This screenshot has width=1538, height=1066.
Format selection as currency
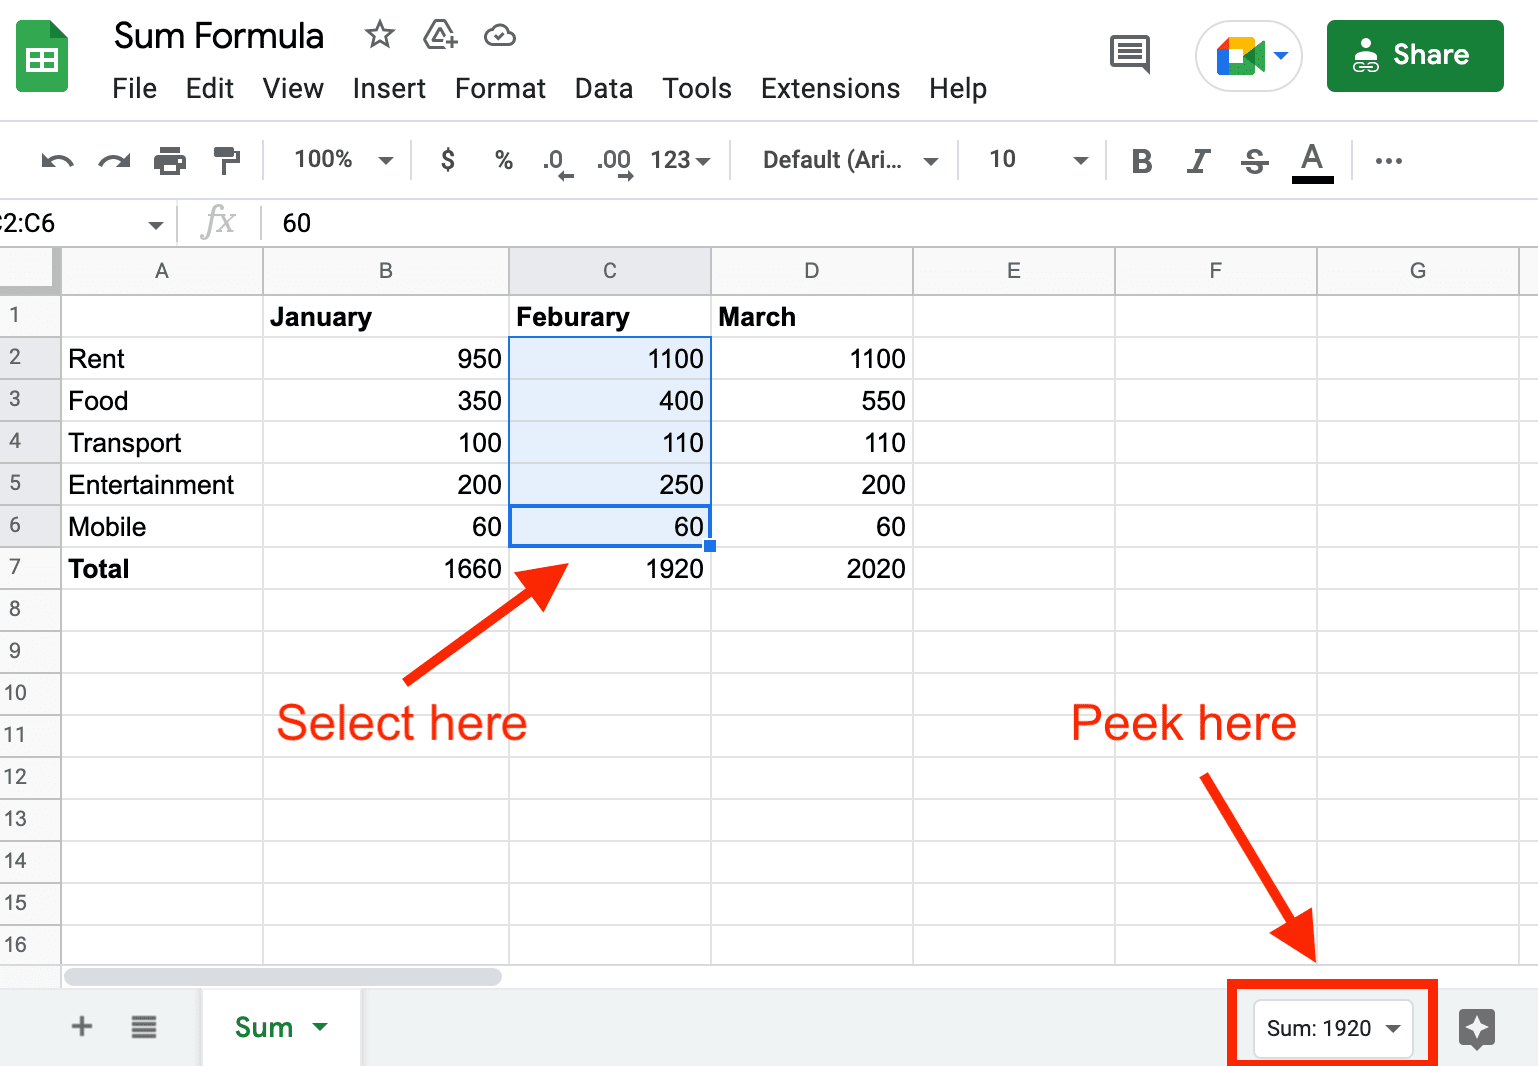(448, 160)
